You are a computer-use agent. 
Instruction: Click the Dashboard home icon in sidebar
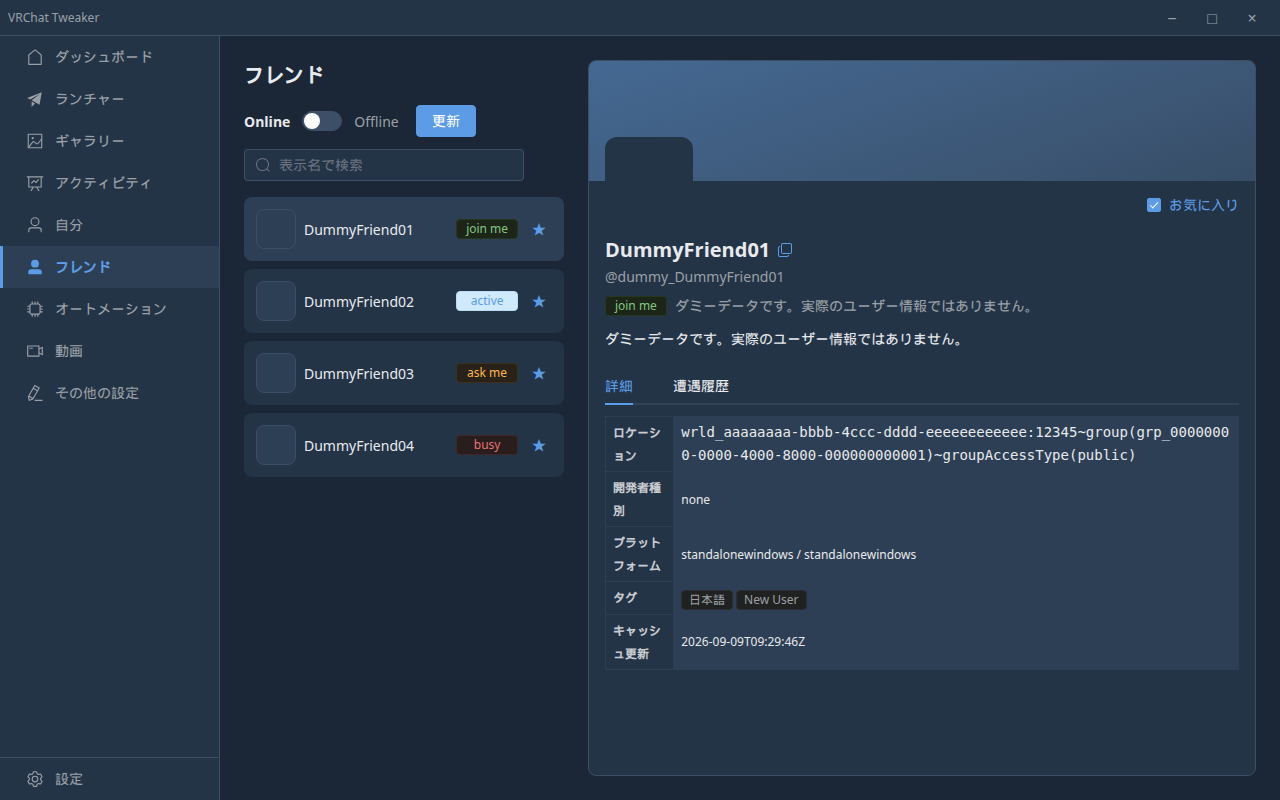click(x=35, y=57)
